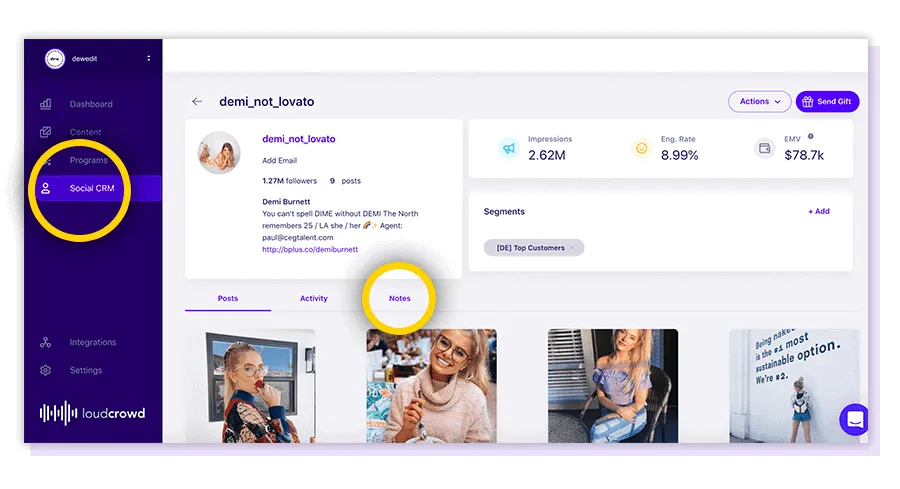
Task: Click the paul@cegtalent.com email text
Action: 297,237
